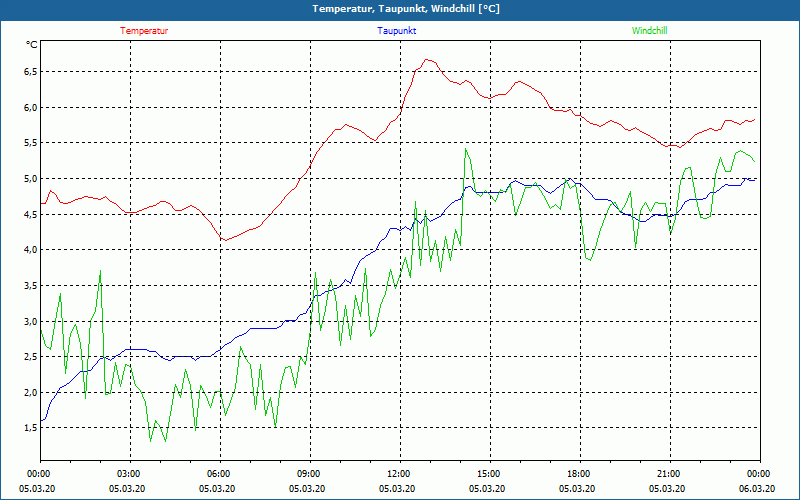Click the 12:00 time axis label
Viewport: 800px width, 500px height.
(x=400, y=473)
